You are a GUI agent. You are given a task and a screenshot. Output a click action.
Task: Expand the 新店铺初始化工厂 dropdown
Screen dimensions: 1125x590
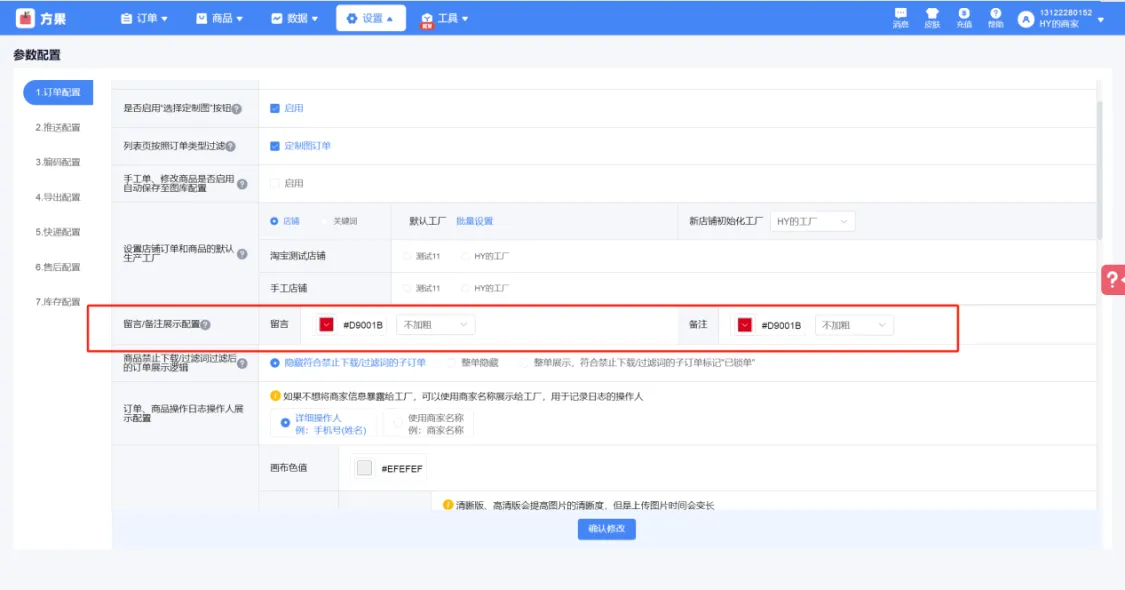[812, 221]
